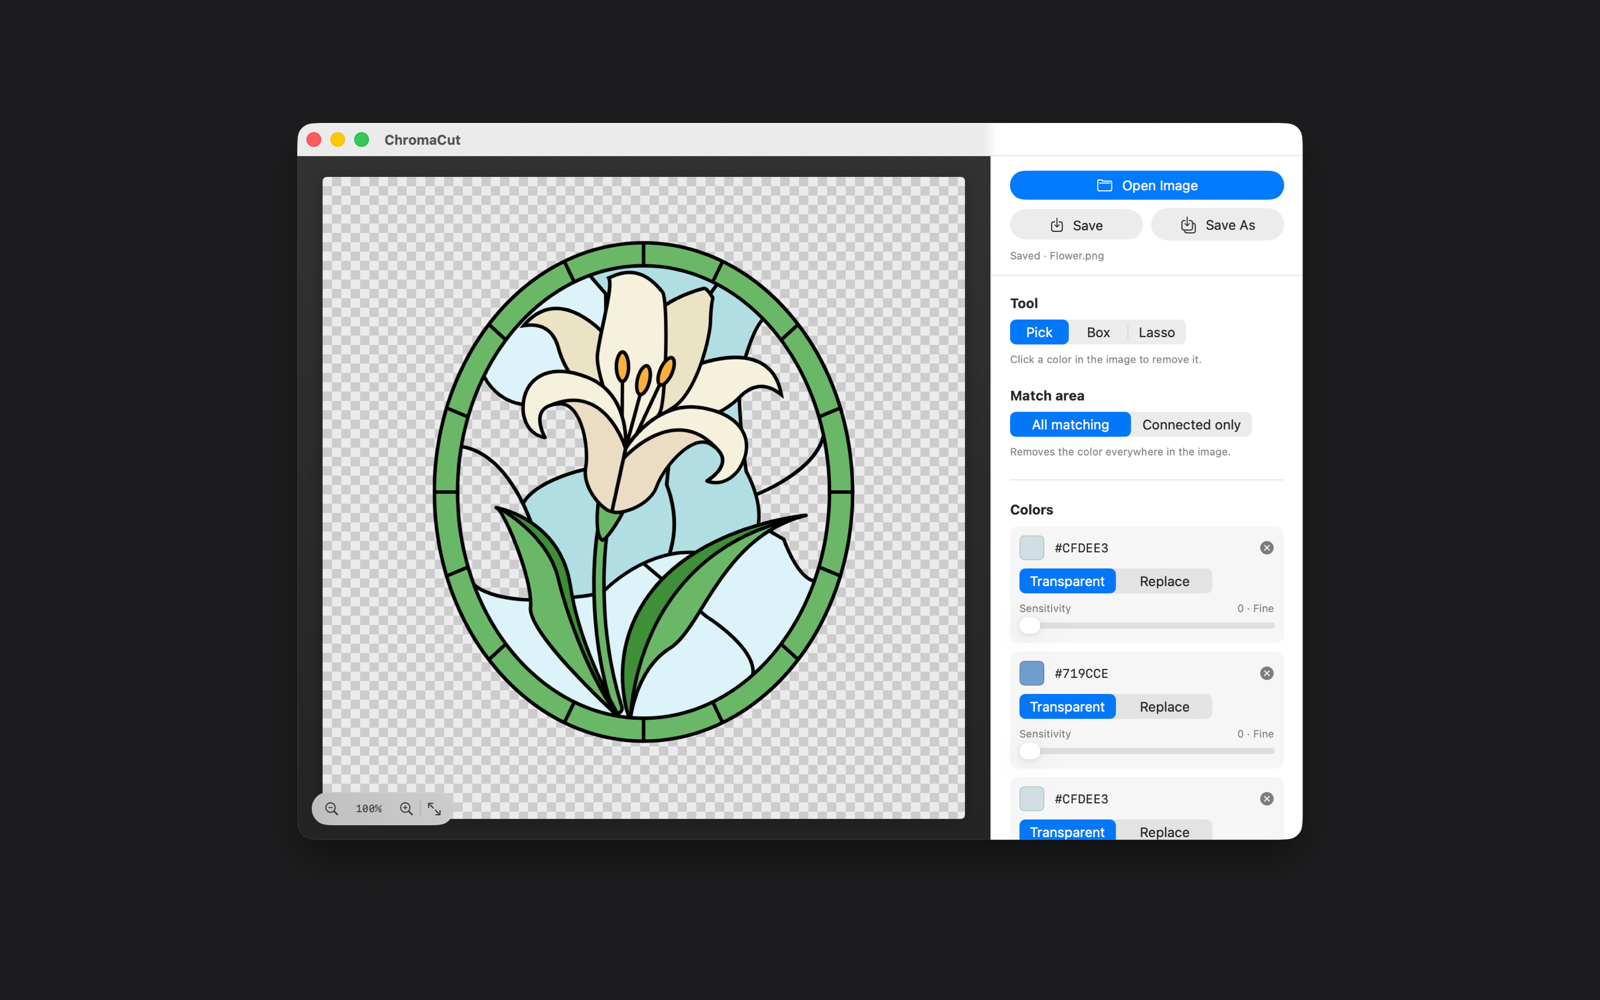Image resolution: width=1600 pixels, height=1000 pixels.
Task: Click the last #CFDEE3 color swatch
Action: [1032, 799]
